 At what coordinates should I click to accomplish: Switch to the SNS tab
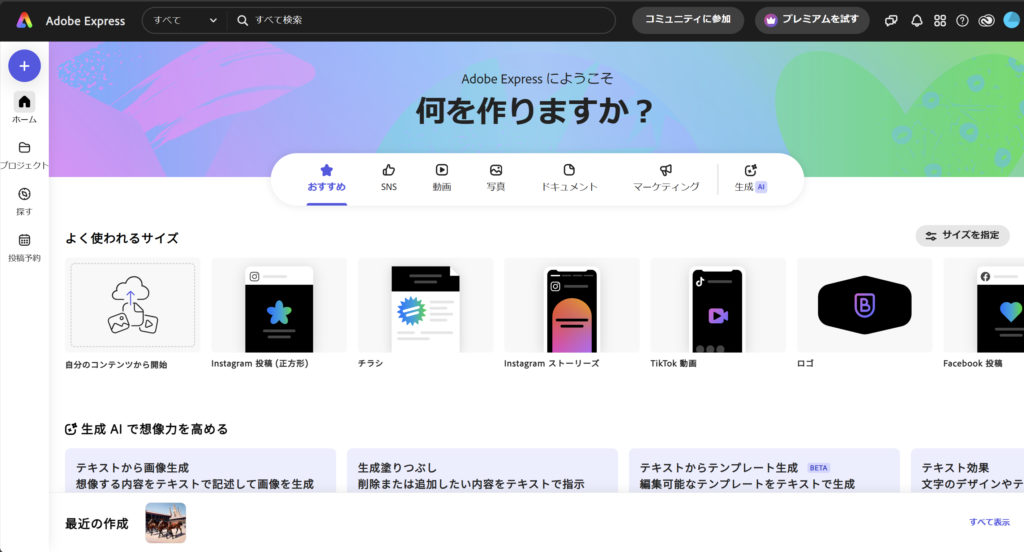(x=389, y=178)
